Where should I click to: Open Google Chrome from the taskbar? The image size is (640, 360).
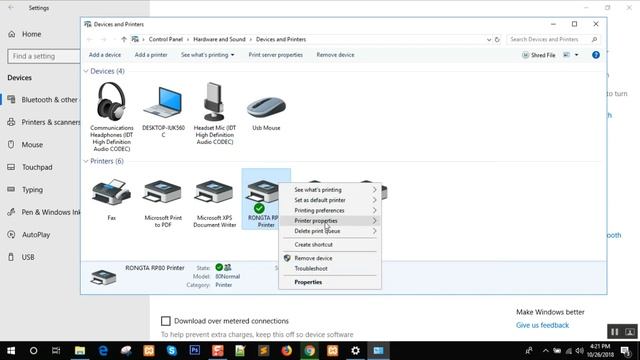(309, 351)
